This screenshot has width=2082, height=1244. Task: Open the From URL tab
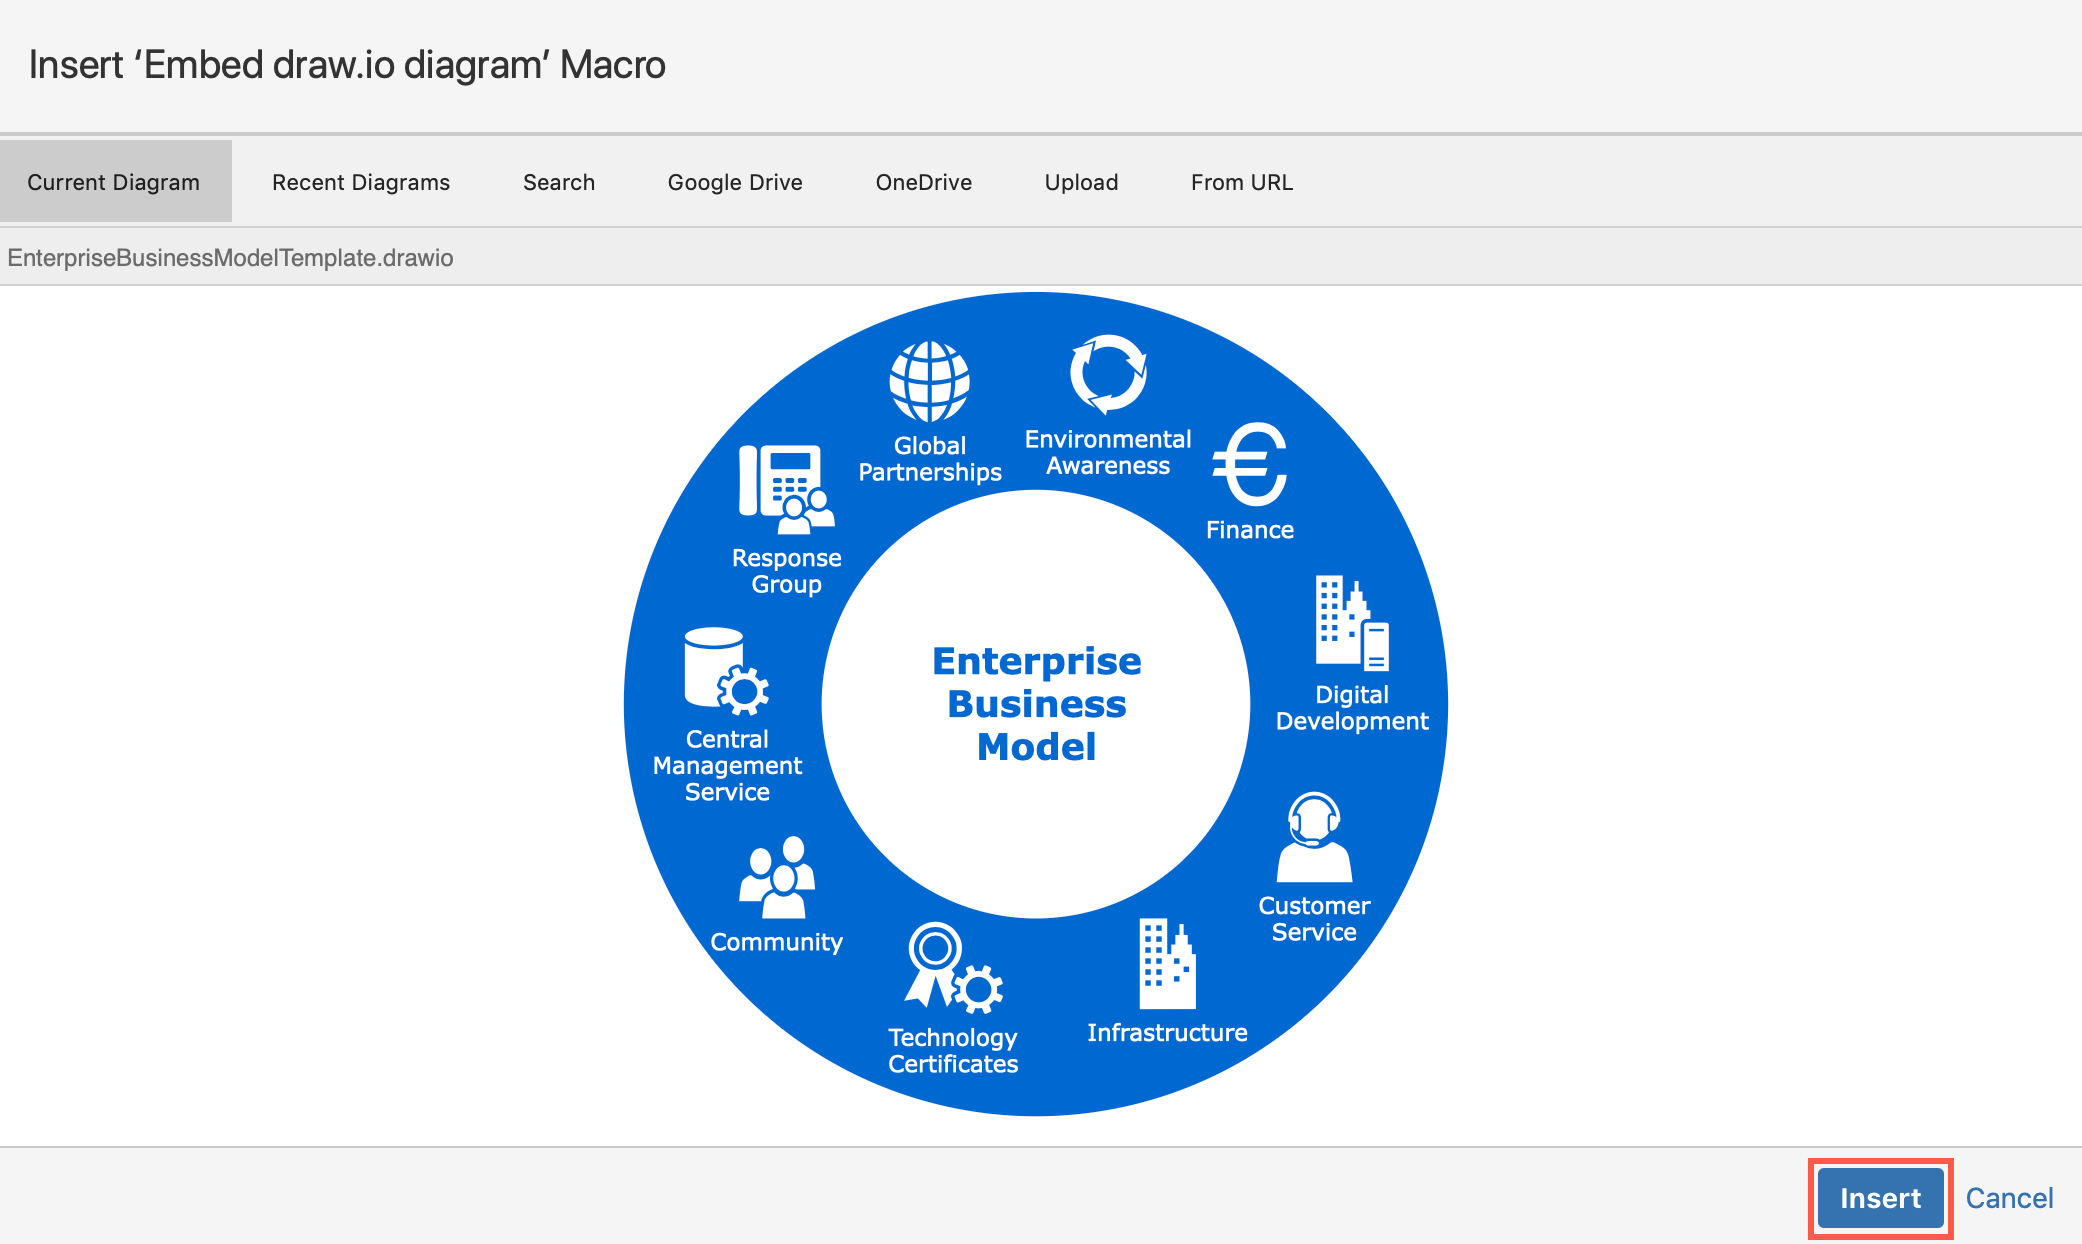[x=1241, y=181]
